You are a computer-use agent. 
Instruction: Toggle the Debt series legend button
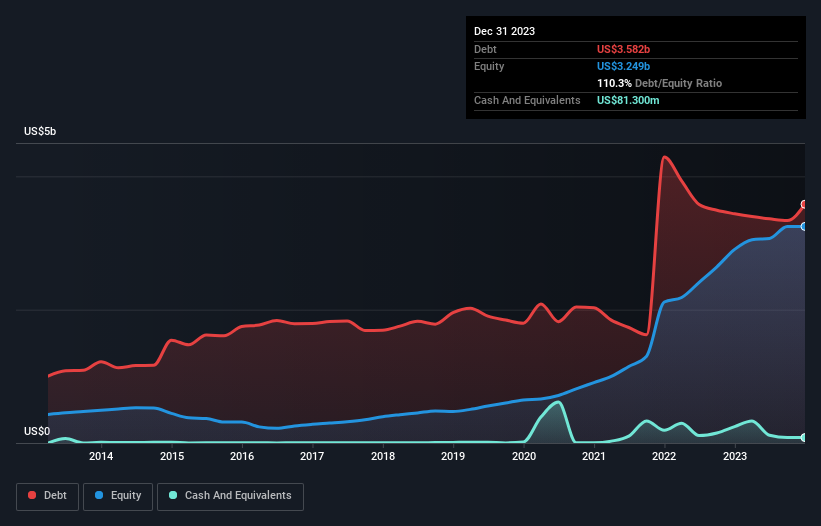[x=48, y=496]
